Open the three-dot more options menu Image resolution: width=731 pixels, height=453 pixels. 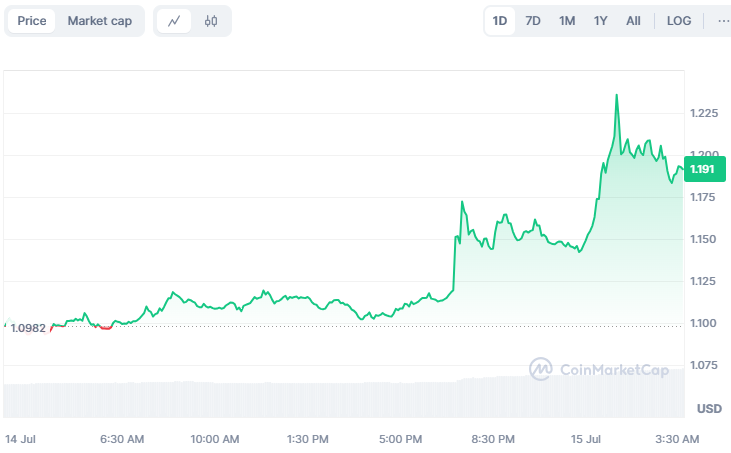(723, 21)
